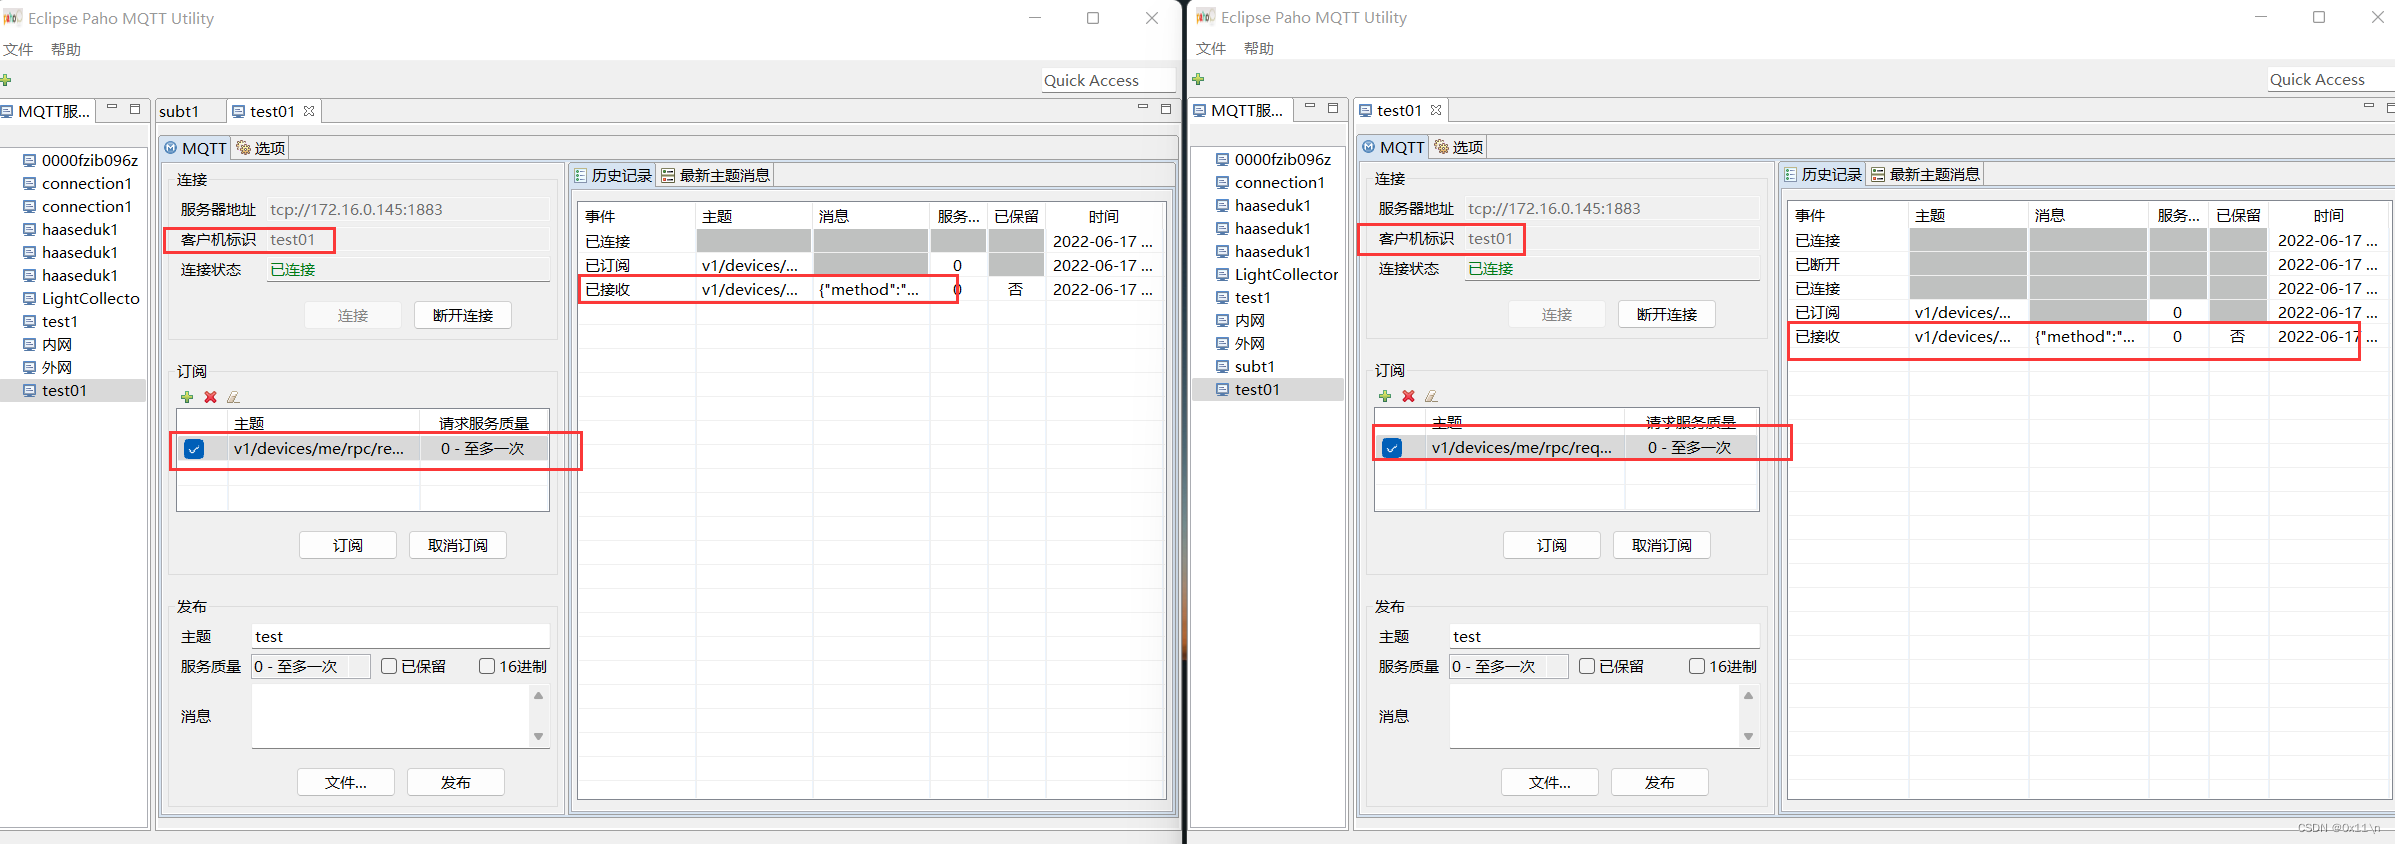Viewport: 2395px width, 844px height.
Task: Maximize editor area in left window
Action: point(1166,109)
